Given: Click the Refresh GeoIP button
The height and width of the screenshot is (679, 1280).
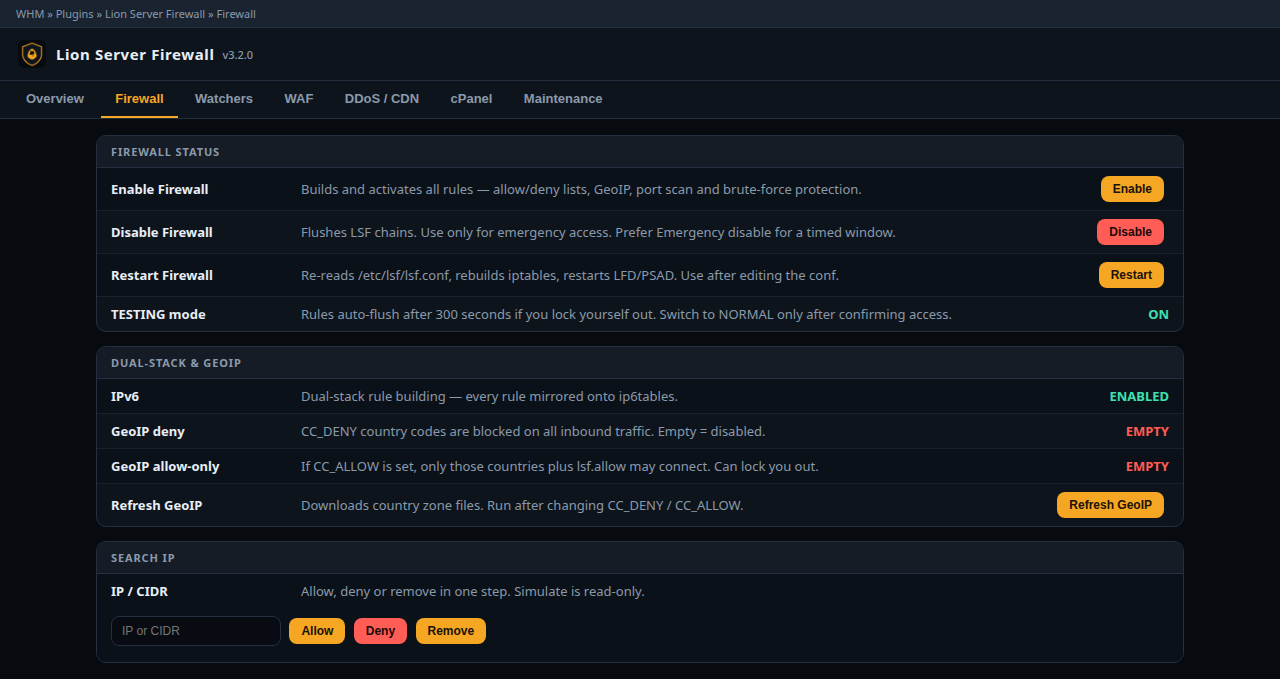Looking at the screenshot, I should [x=1110, y=505].
